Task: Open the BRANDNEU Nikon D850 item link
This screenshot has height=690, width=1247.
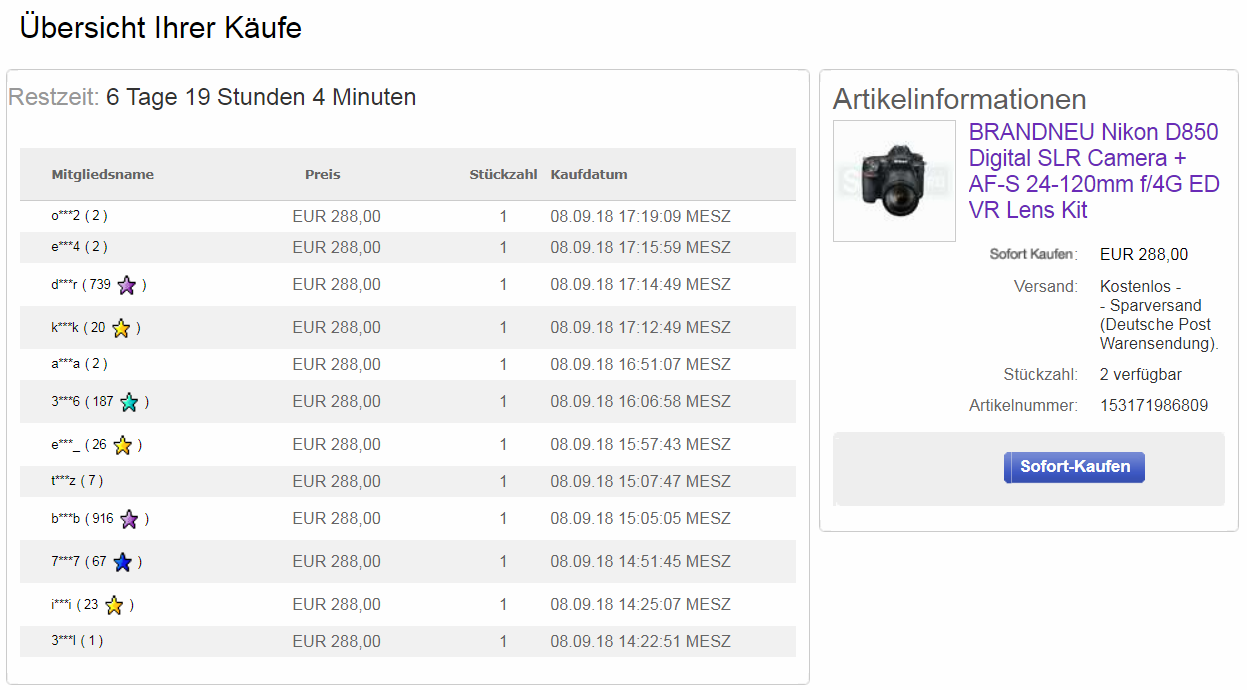Action: 1094,171
